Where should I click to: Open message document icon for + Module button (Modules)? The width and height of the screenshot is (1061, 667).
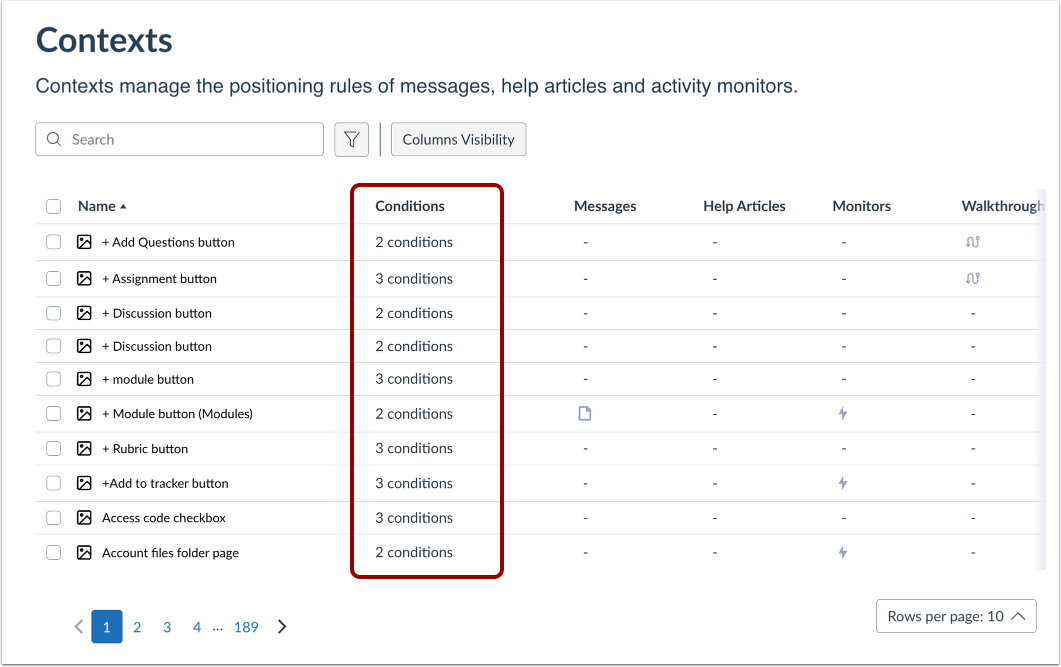(x=585, y=413)
